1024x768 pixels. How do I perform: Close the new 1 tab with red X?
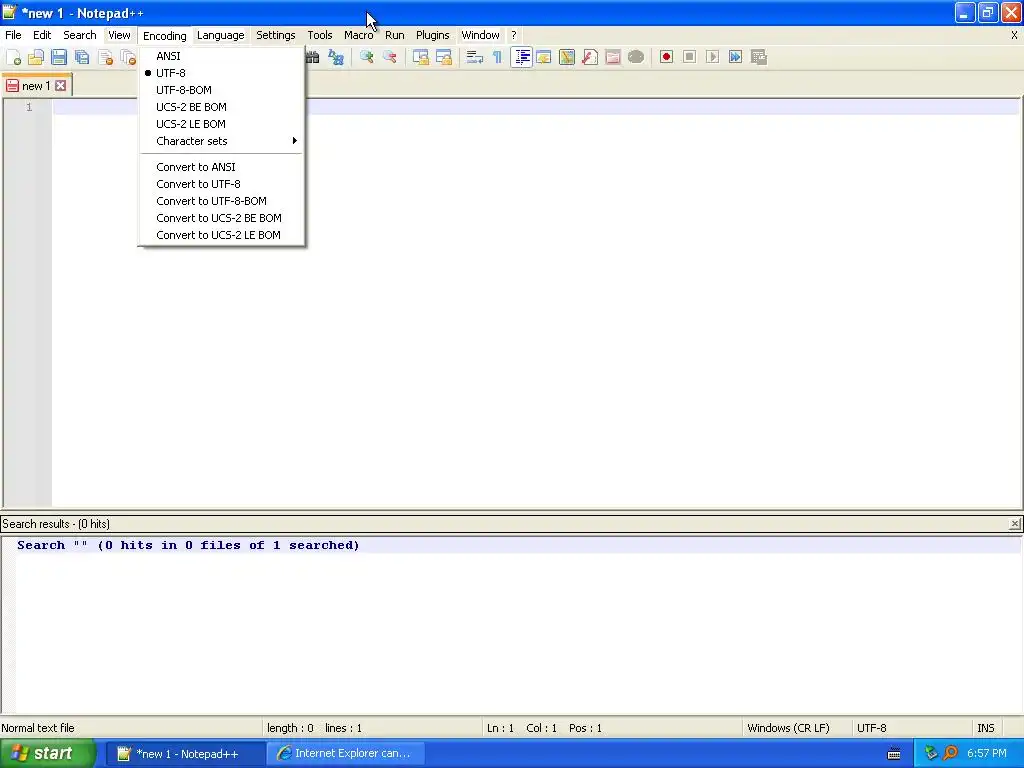point(61,86)
